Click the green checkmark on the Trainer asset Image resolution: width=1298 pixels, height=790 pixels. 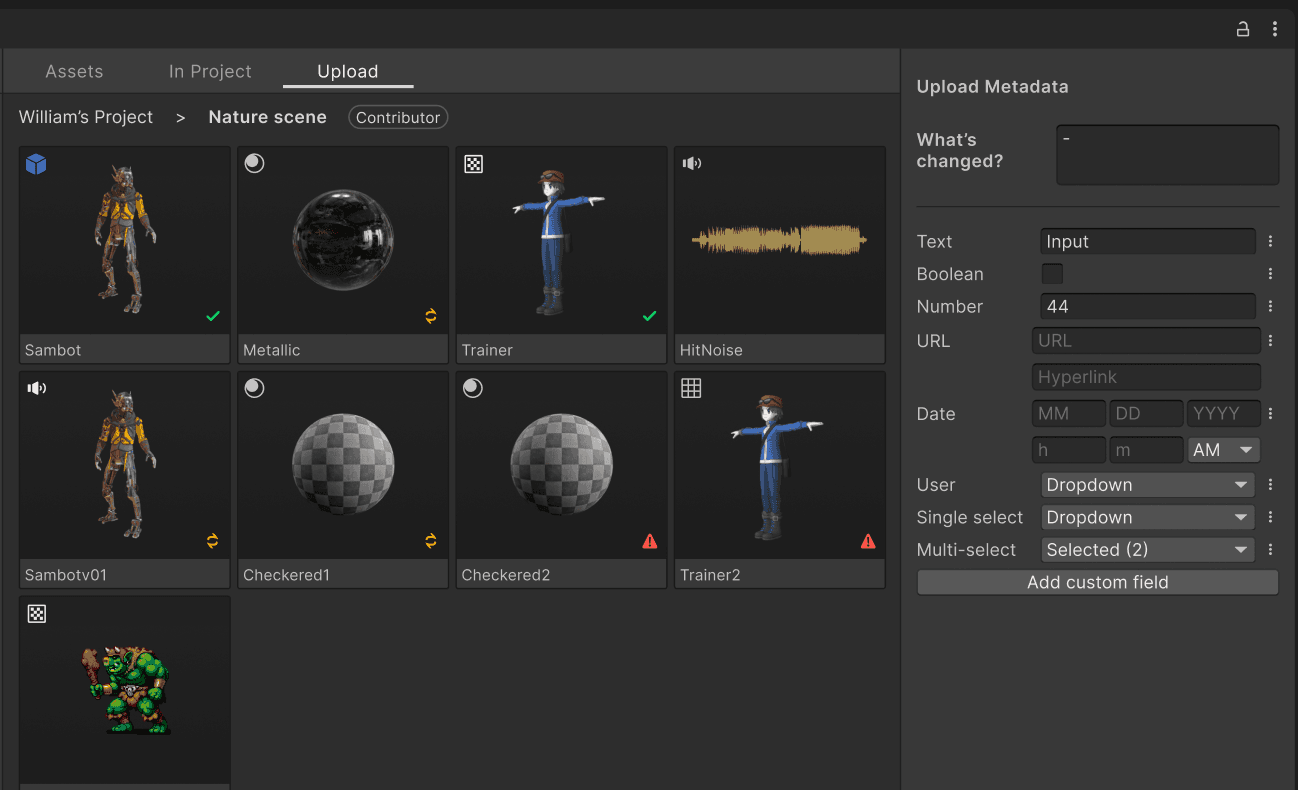[650, 316]
